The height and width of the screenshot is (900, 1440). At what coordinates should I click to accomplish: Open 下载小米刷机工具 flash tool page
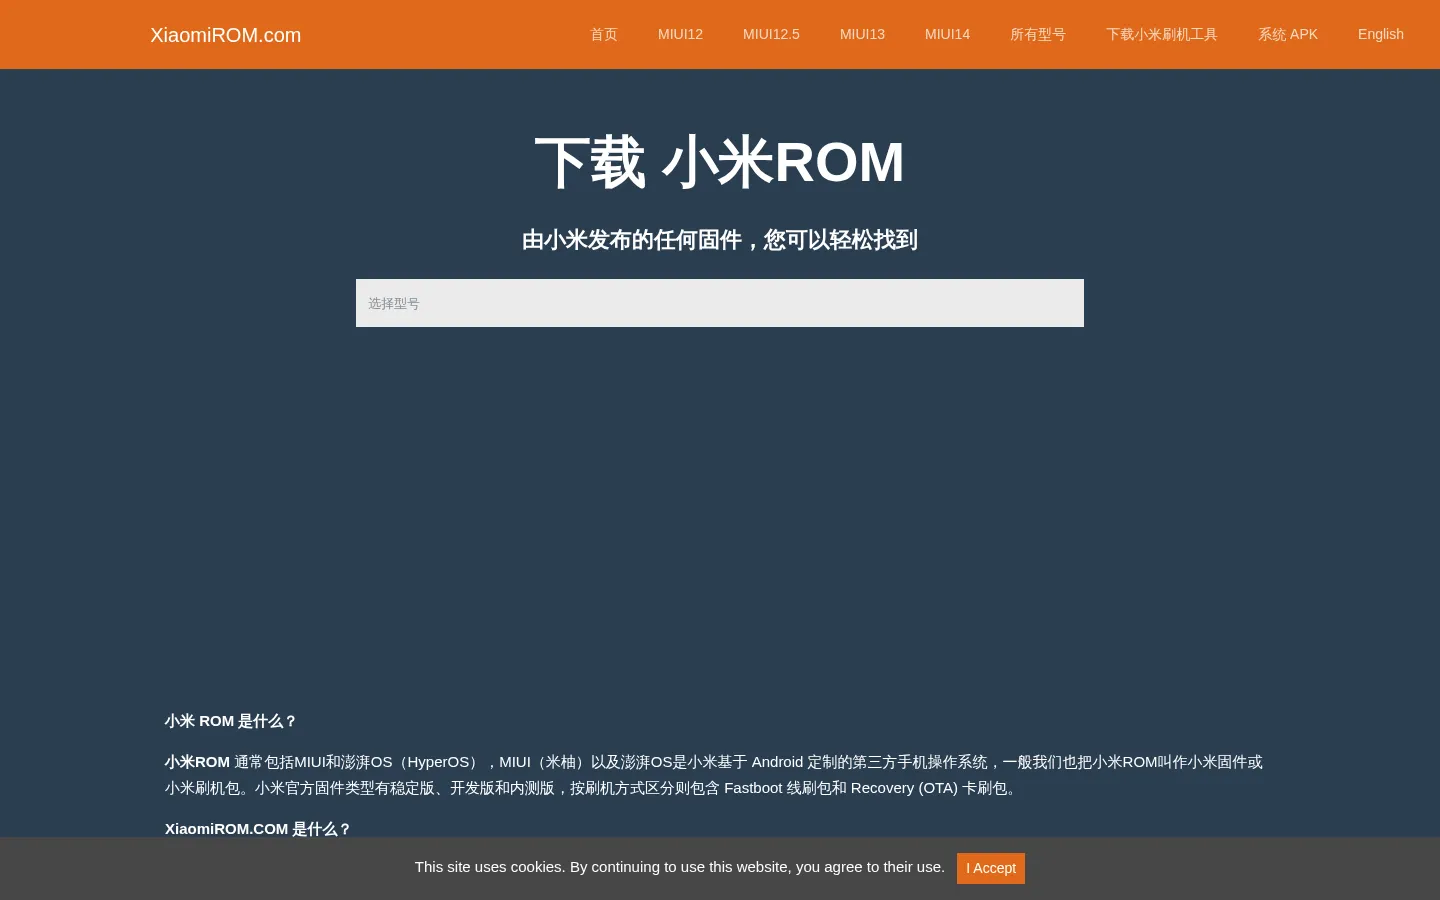[1162, 34]
